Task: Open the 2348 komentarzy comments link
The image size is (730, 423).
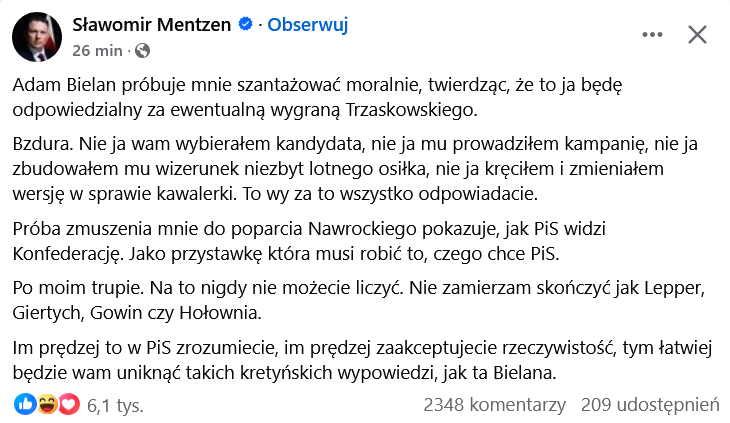Action: click(x=495, y=405)
